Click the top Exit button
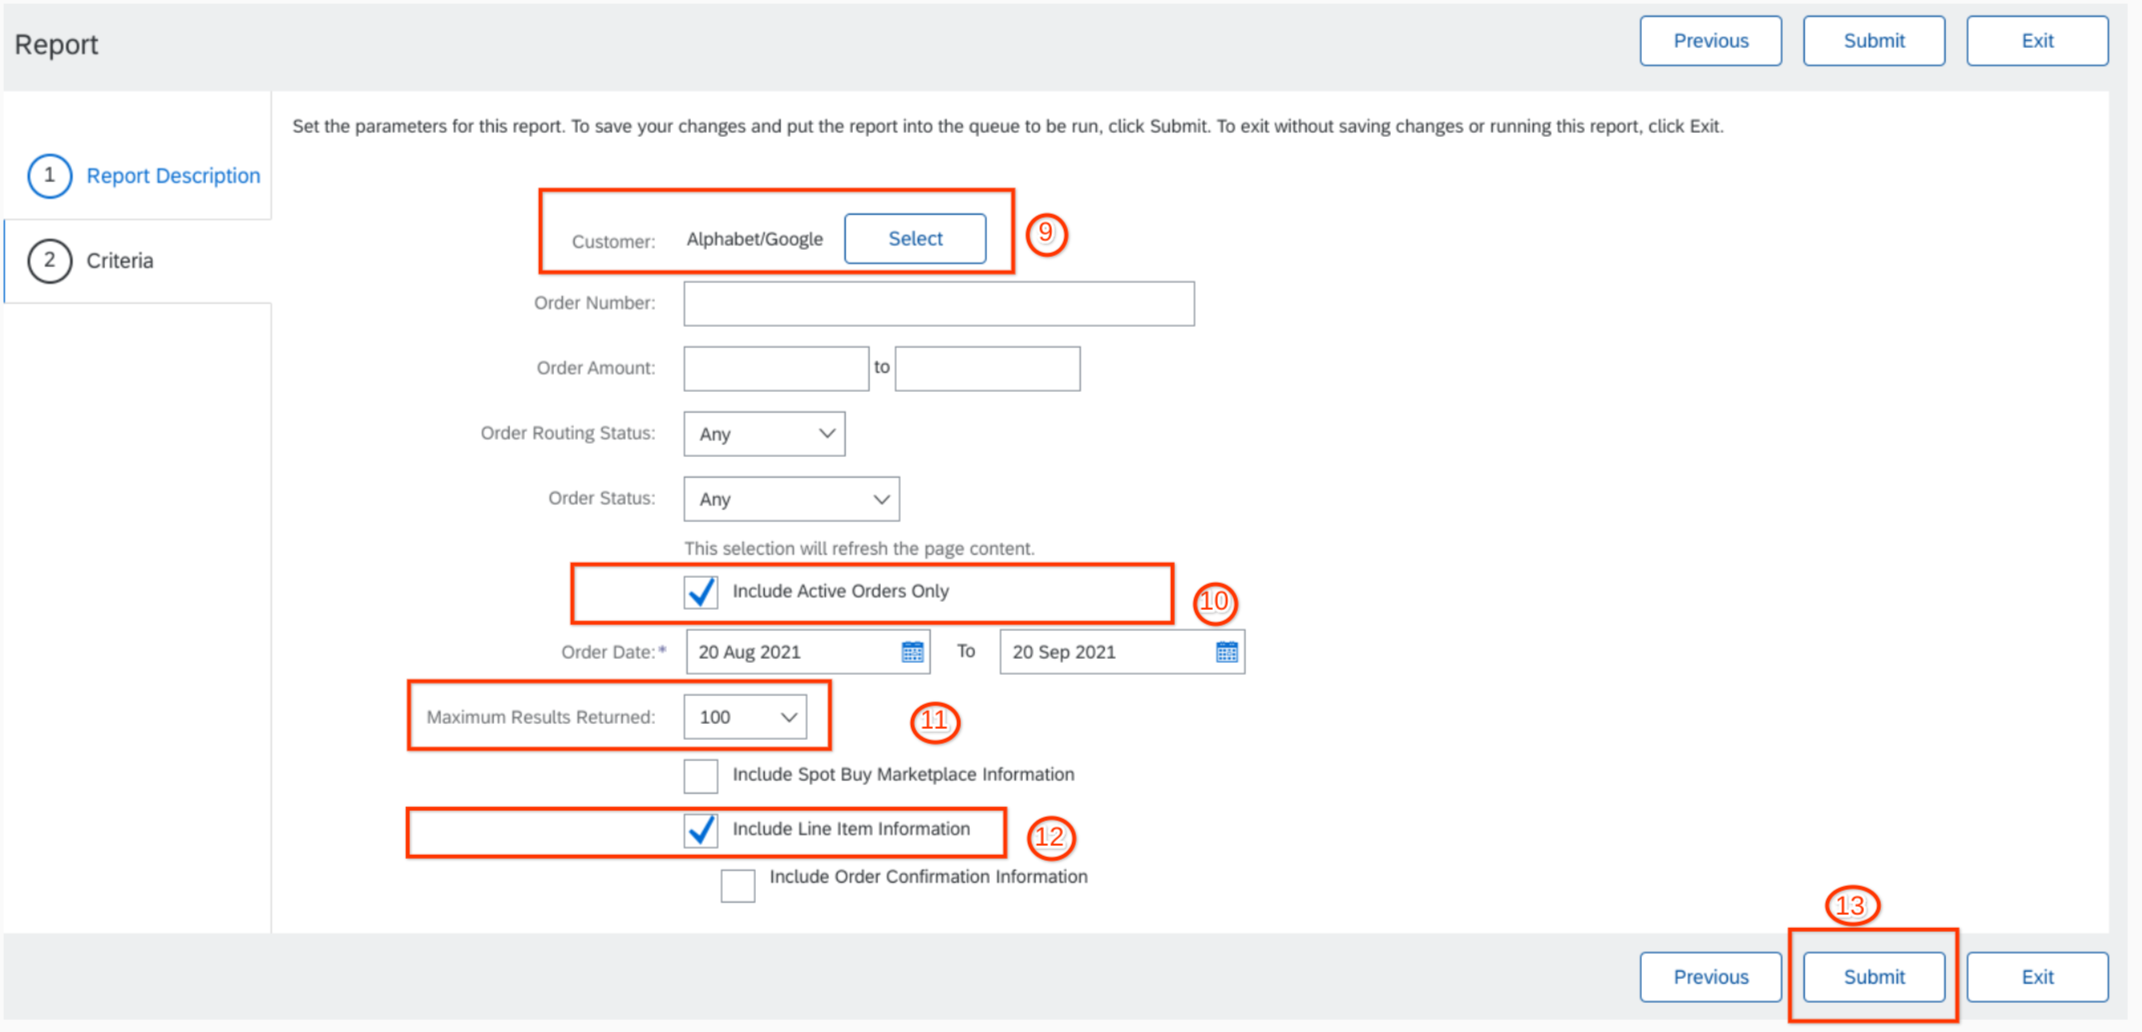 tap(2037, 41)
